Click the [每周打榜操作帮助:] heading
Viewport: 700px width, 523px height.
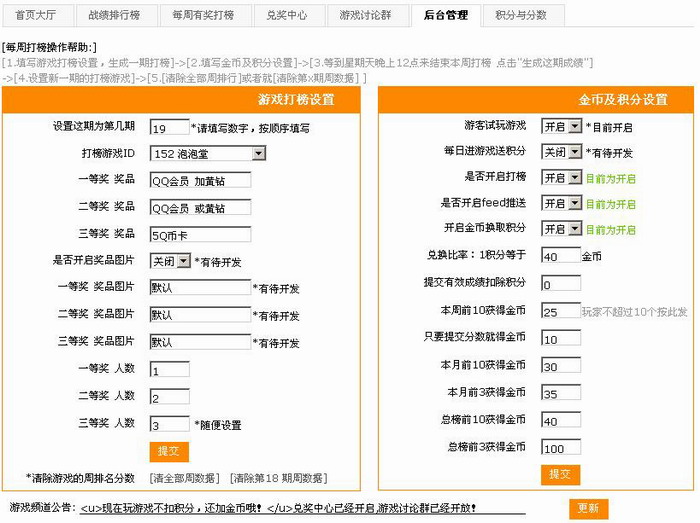point(49,47)
